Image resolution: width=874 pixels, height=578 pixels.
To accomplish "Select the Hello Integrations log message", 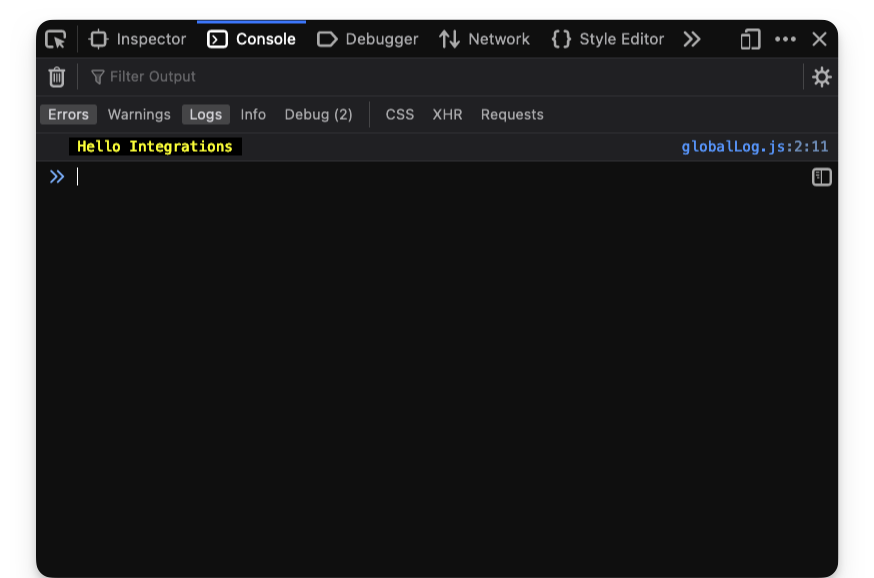I will [x=156, y=146].
